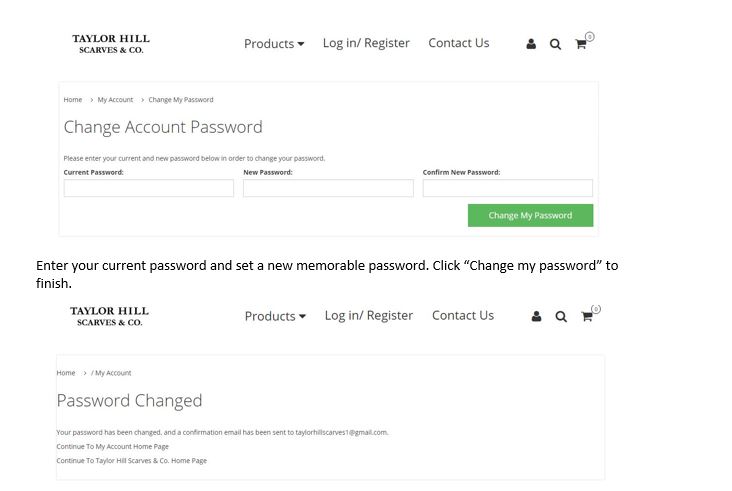Click the magnifier icon in the lower header
This screenshot has width=732, height=491.
pyautogui.click(x=561, y=317)
